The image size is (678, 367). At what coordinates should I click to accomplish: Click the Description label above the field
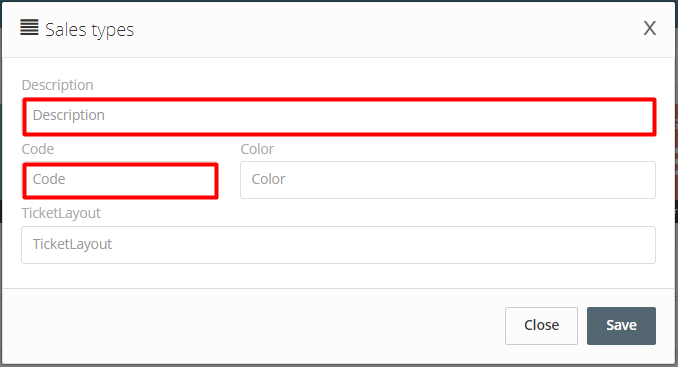[x=58, y=85]
